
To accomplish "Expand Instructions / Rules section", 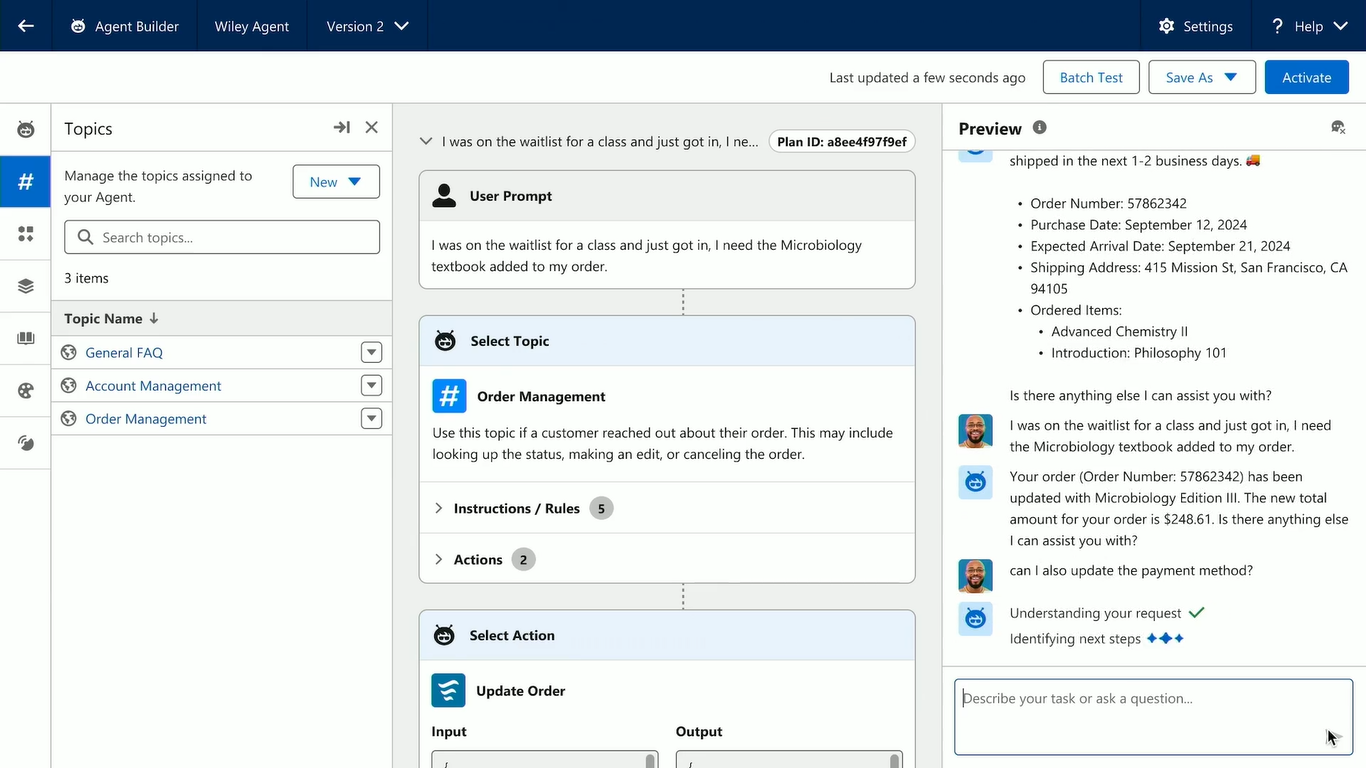I will click(x=438, y=508).
